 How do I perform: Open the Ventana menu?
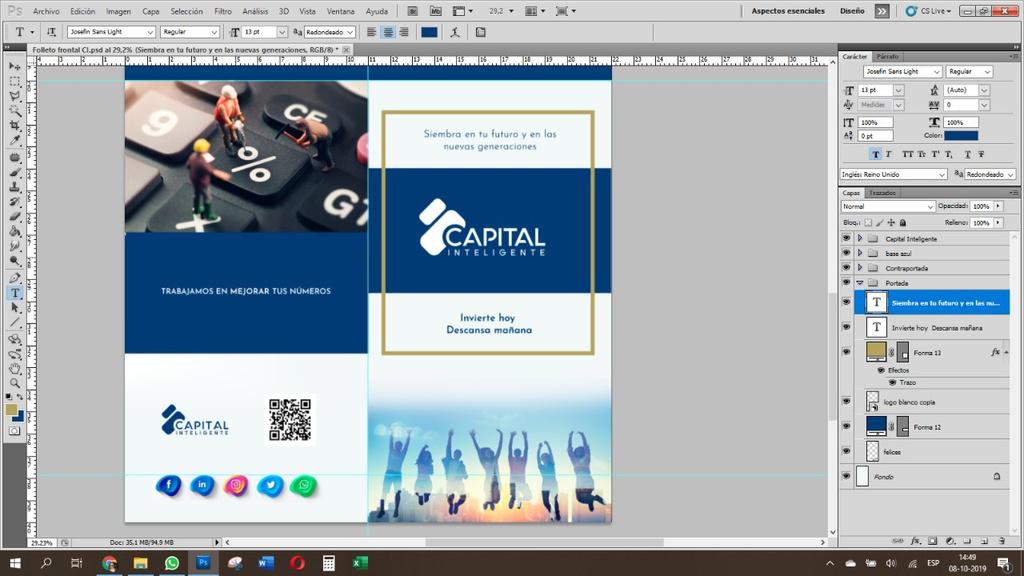[x=341, y=11]
